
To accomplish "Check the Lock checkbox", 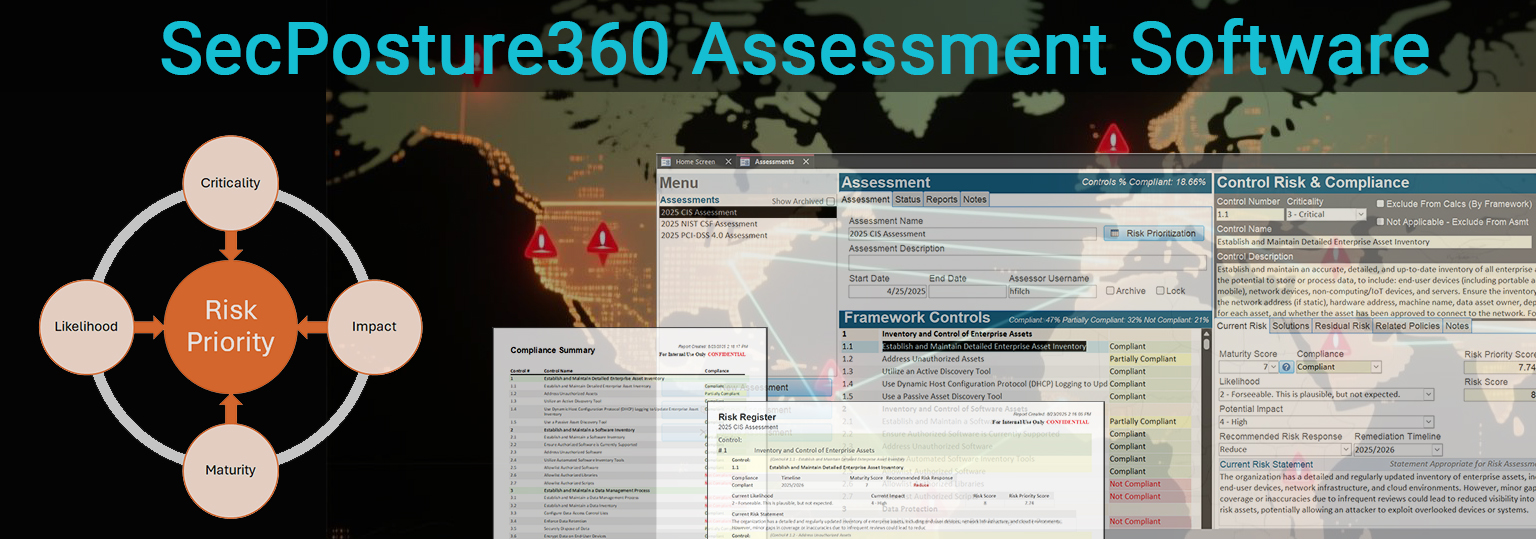I will pyautogui.click(x=1160, y=291).
